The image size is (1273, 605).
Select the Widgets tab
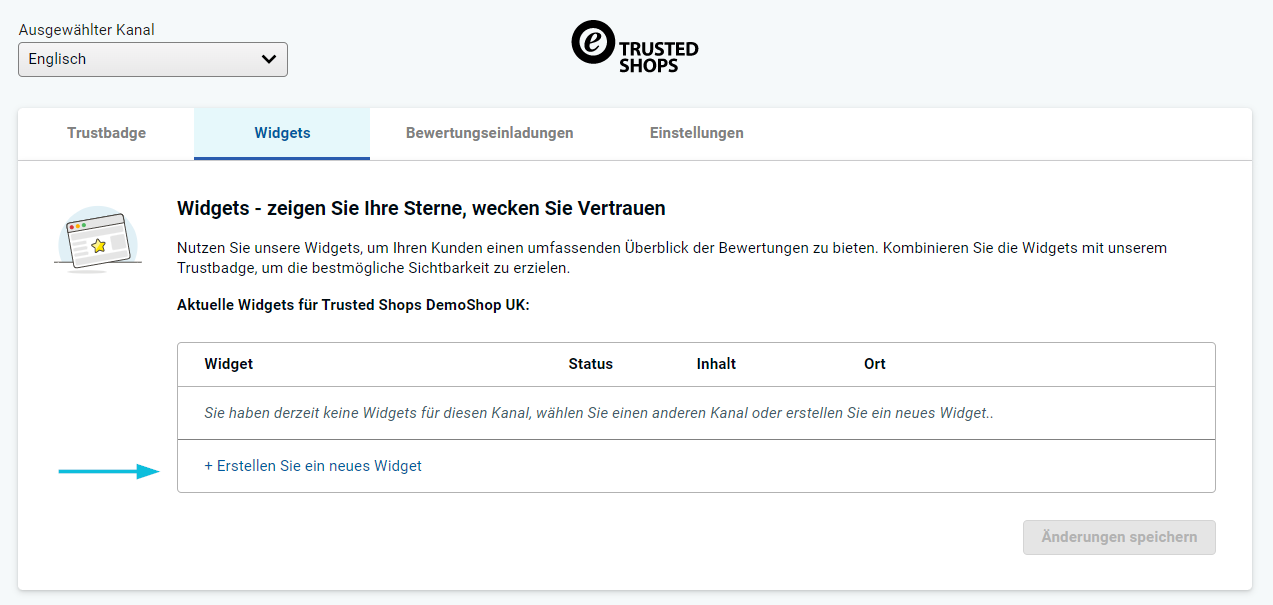click(282, 133)
